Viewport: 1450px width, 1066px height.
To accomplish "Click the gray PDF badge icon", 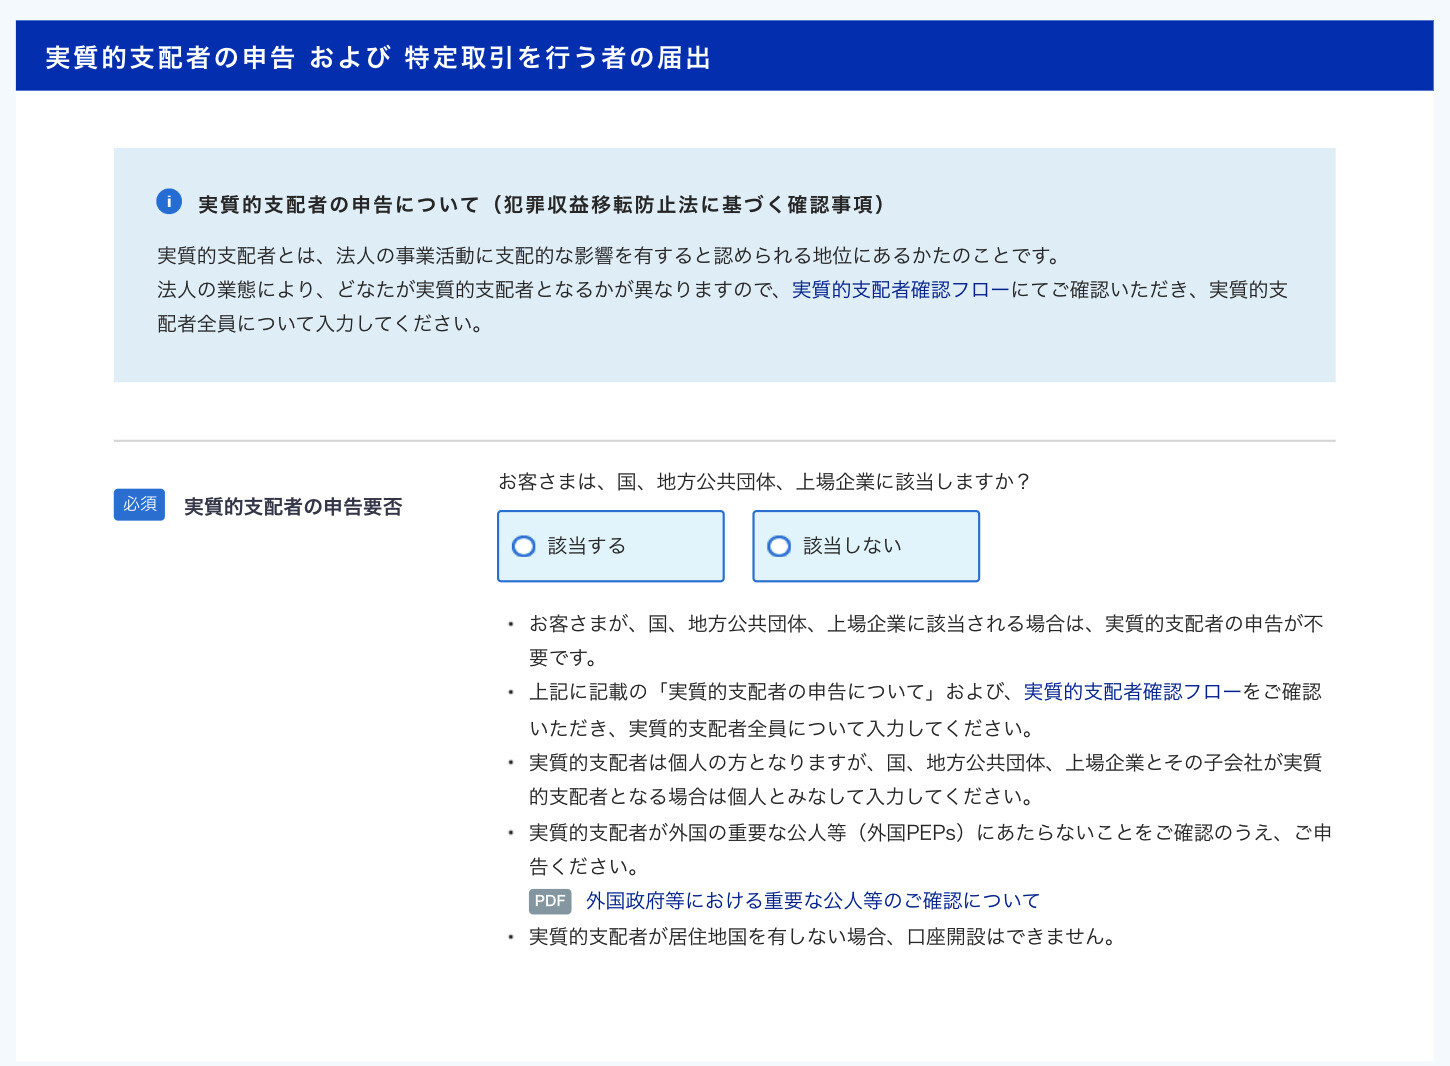I will pyautogui.click(x=549, y=901).
